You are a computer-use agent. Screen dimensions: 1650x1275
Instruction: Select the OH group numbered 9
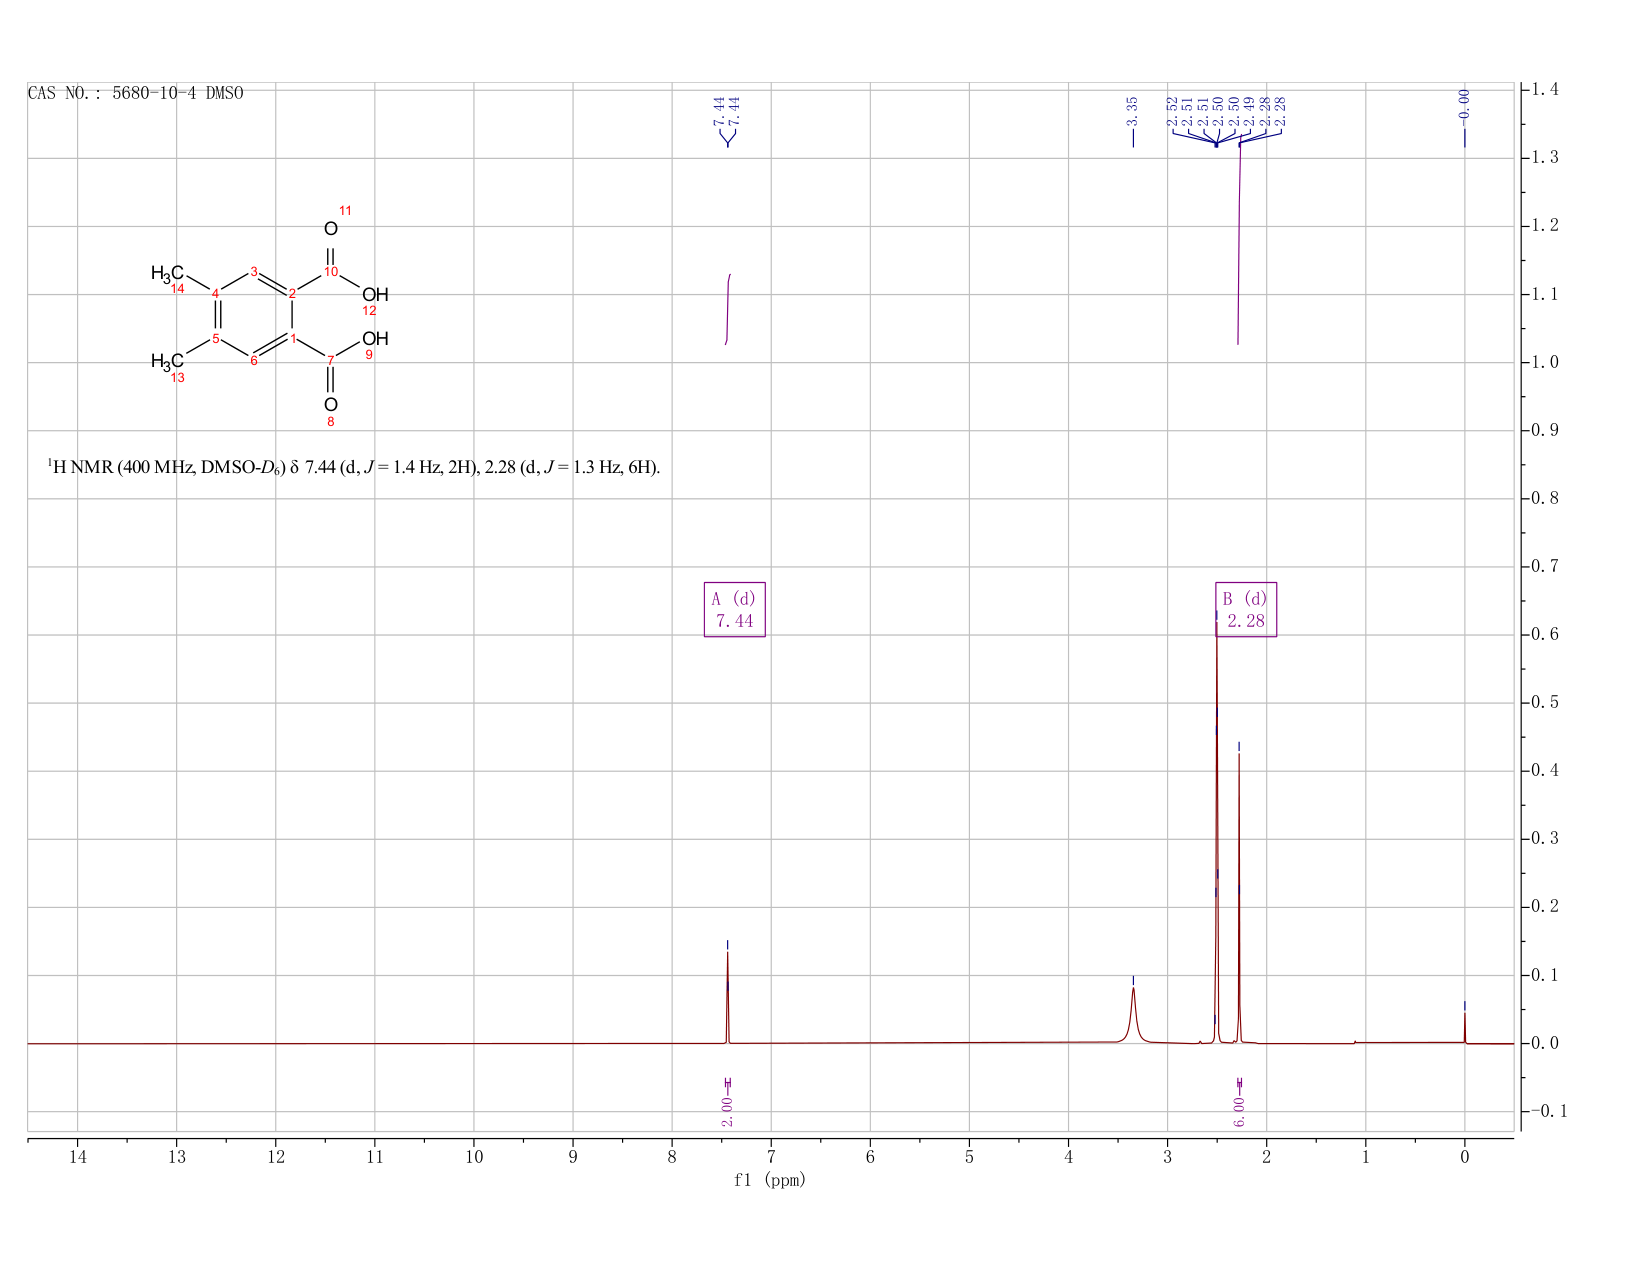(x=375, y=340)
